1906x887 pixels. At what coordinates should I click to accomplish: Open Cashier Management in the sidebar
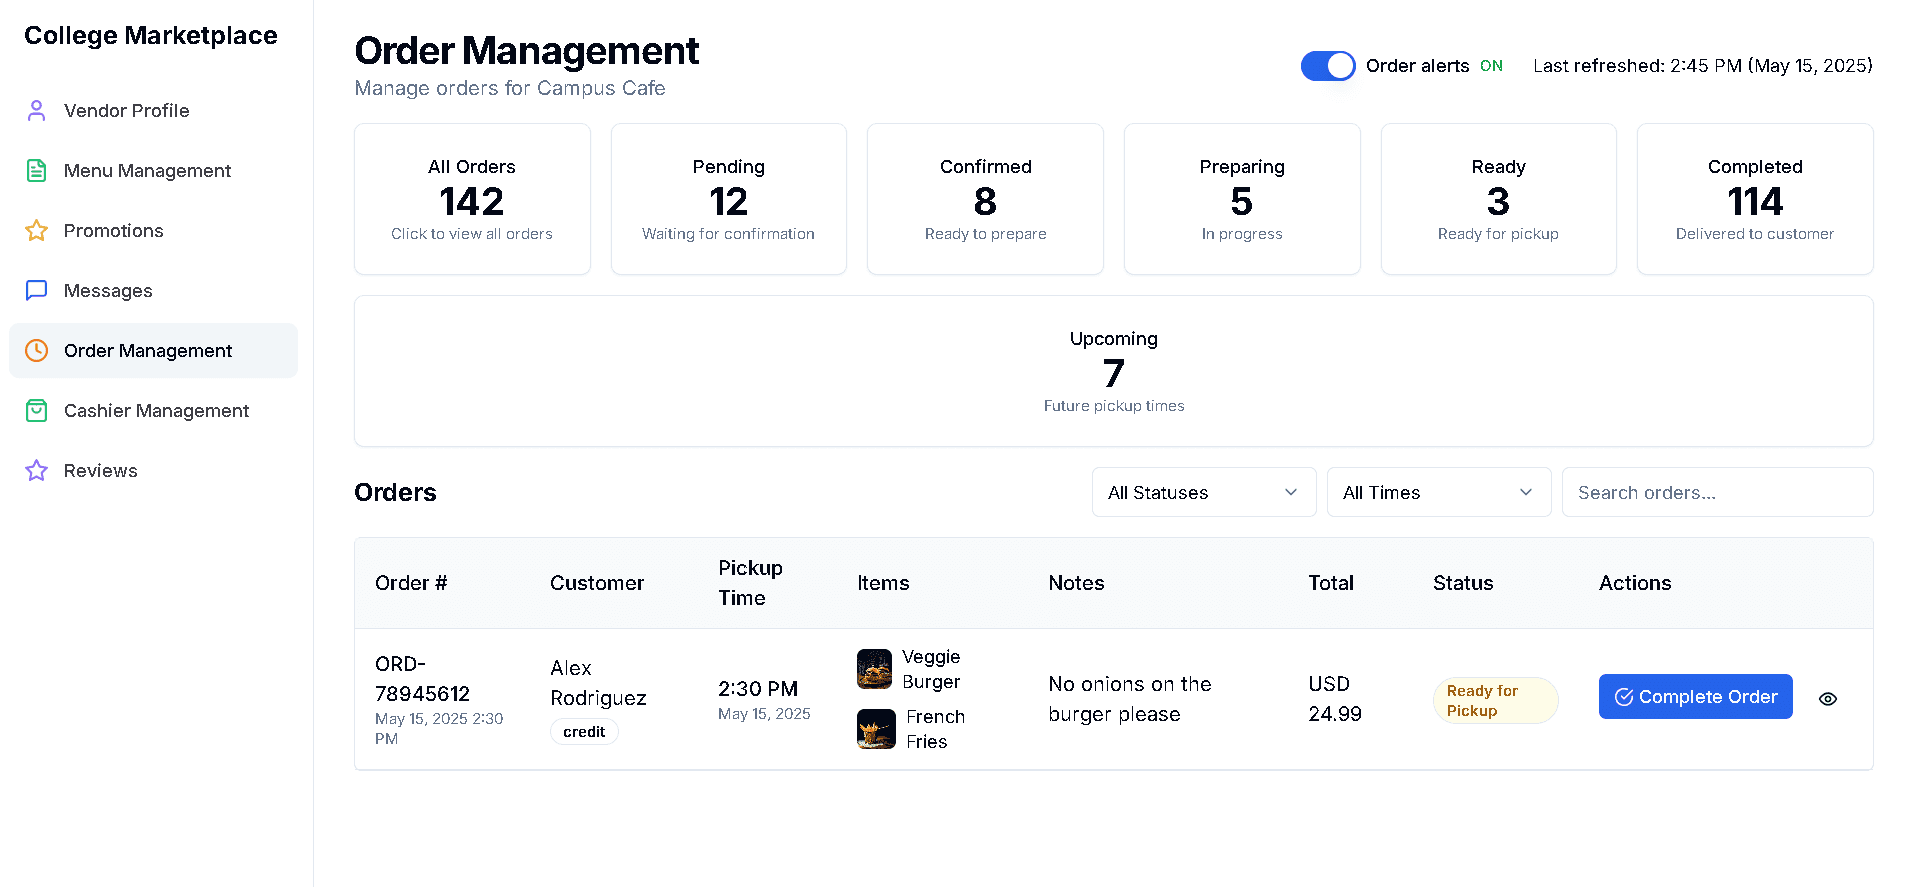coord(156,411)
